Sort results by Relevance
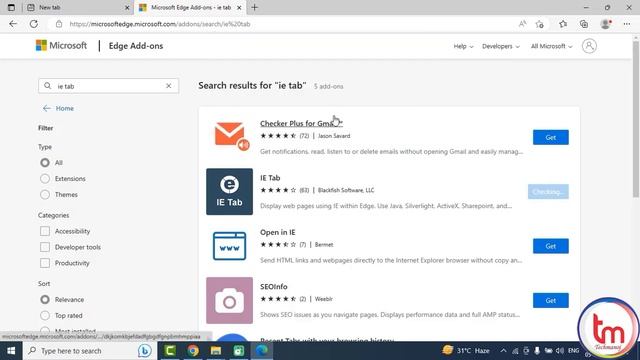The width and height of the screenshot is (640, 360). (45, 299)
